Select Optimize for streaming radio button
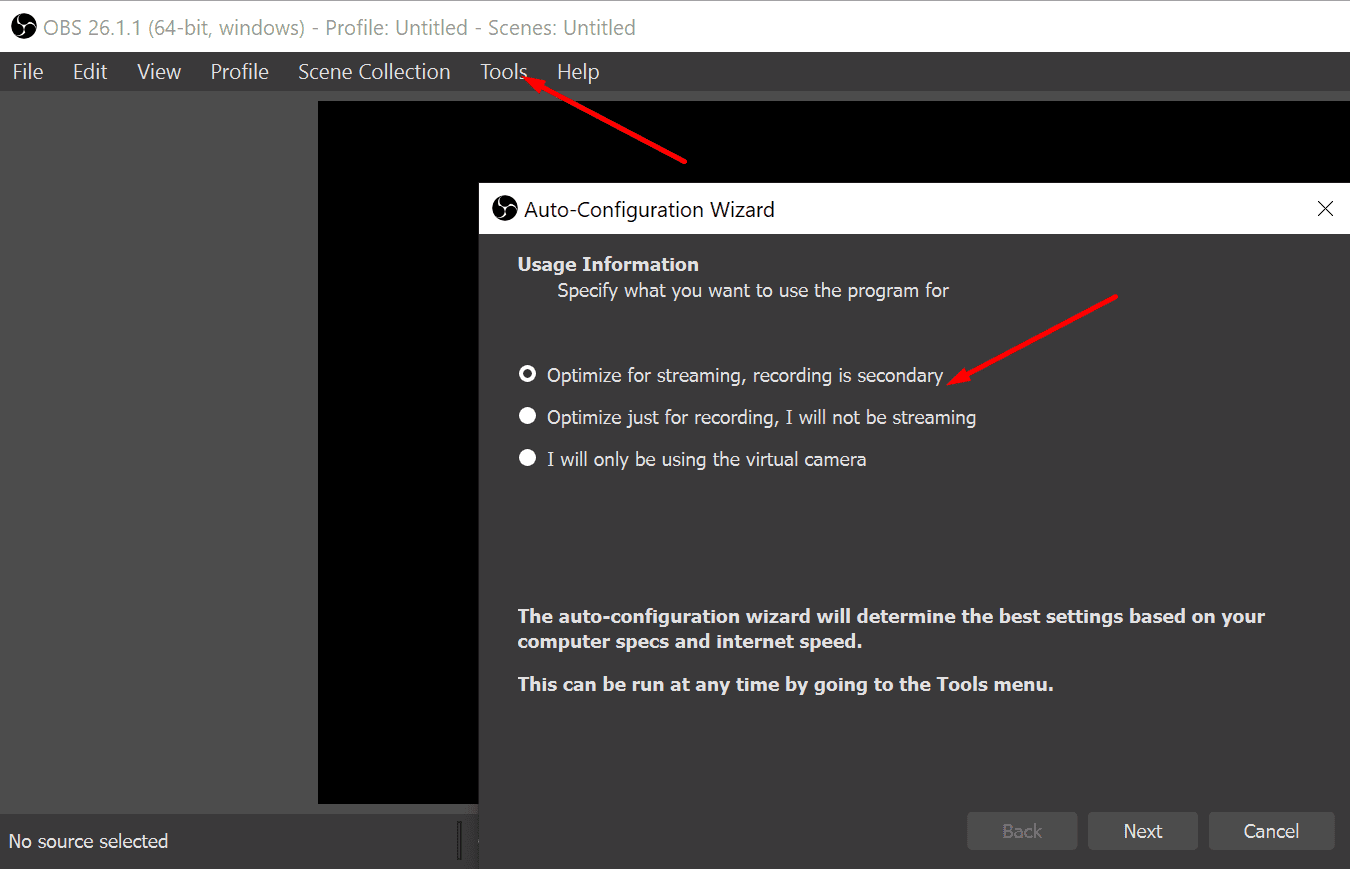Viewport: 1350px width, 869px height. click(528, 375)
